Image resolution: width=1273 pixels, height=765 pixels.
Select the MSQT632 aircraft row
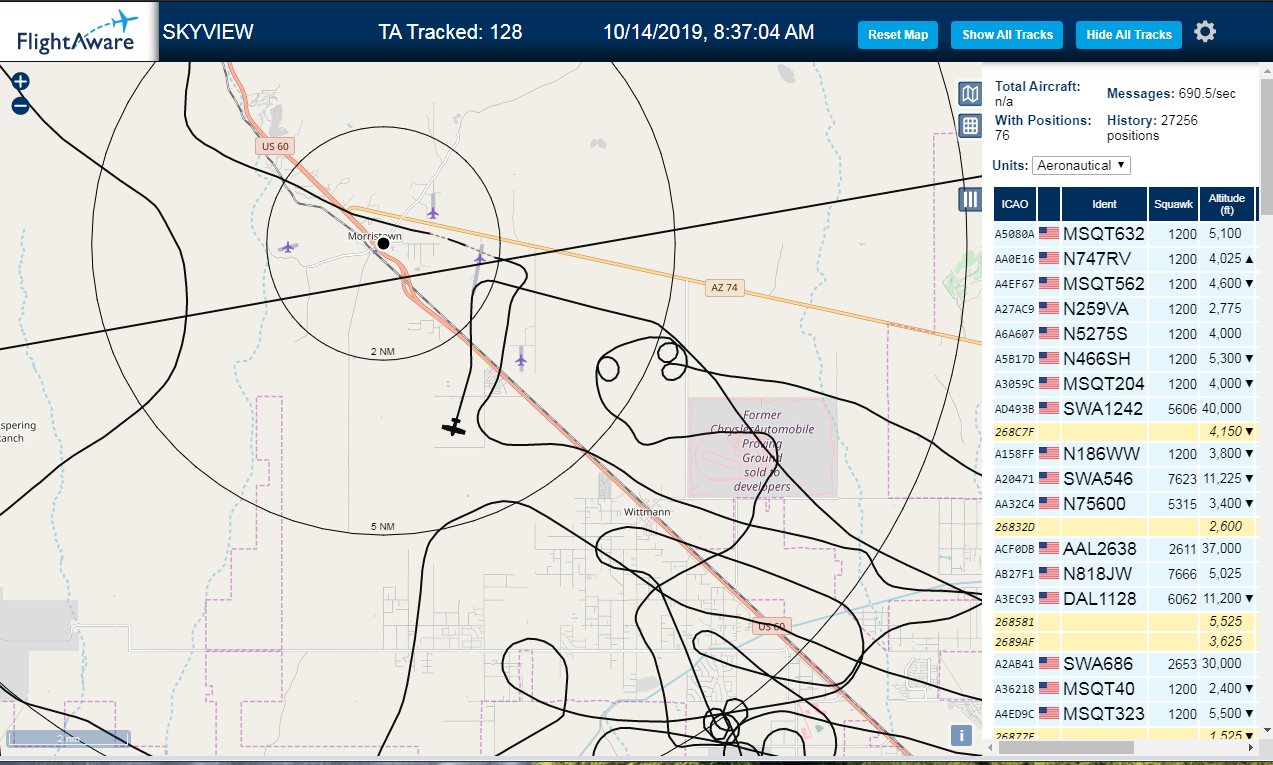coord(1125,234)
